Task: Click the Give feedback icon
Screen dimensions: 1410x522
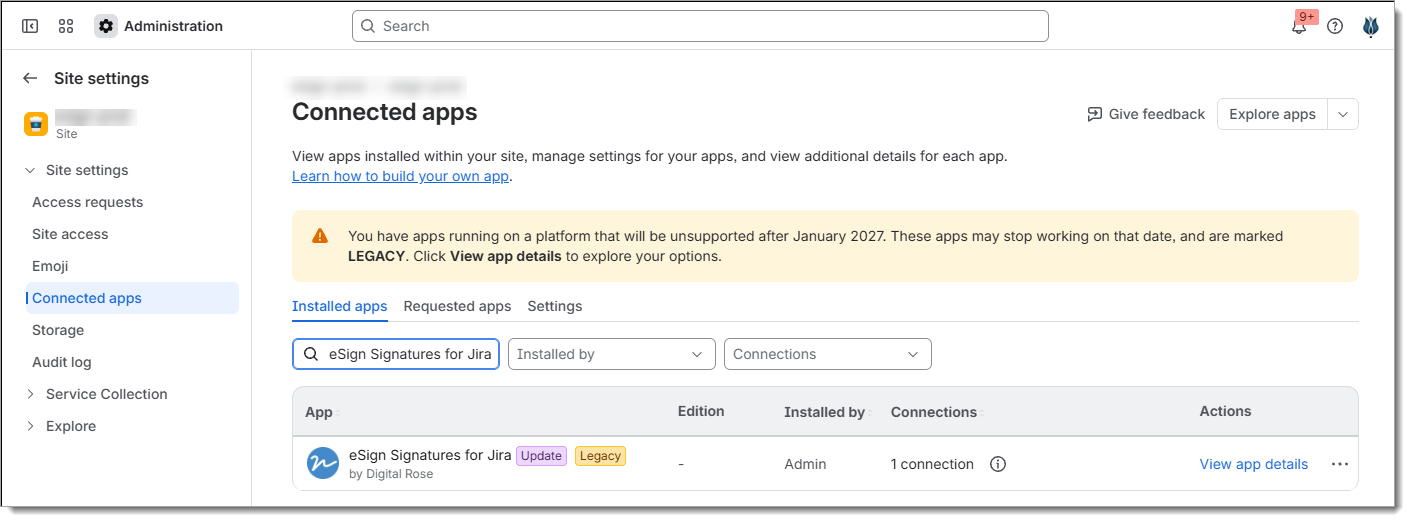Action: click(1095, 114)
